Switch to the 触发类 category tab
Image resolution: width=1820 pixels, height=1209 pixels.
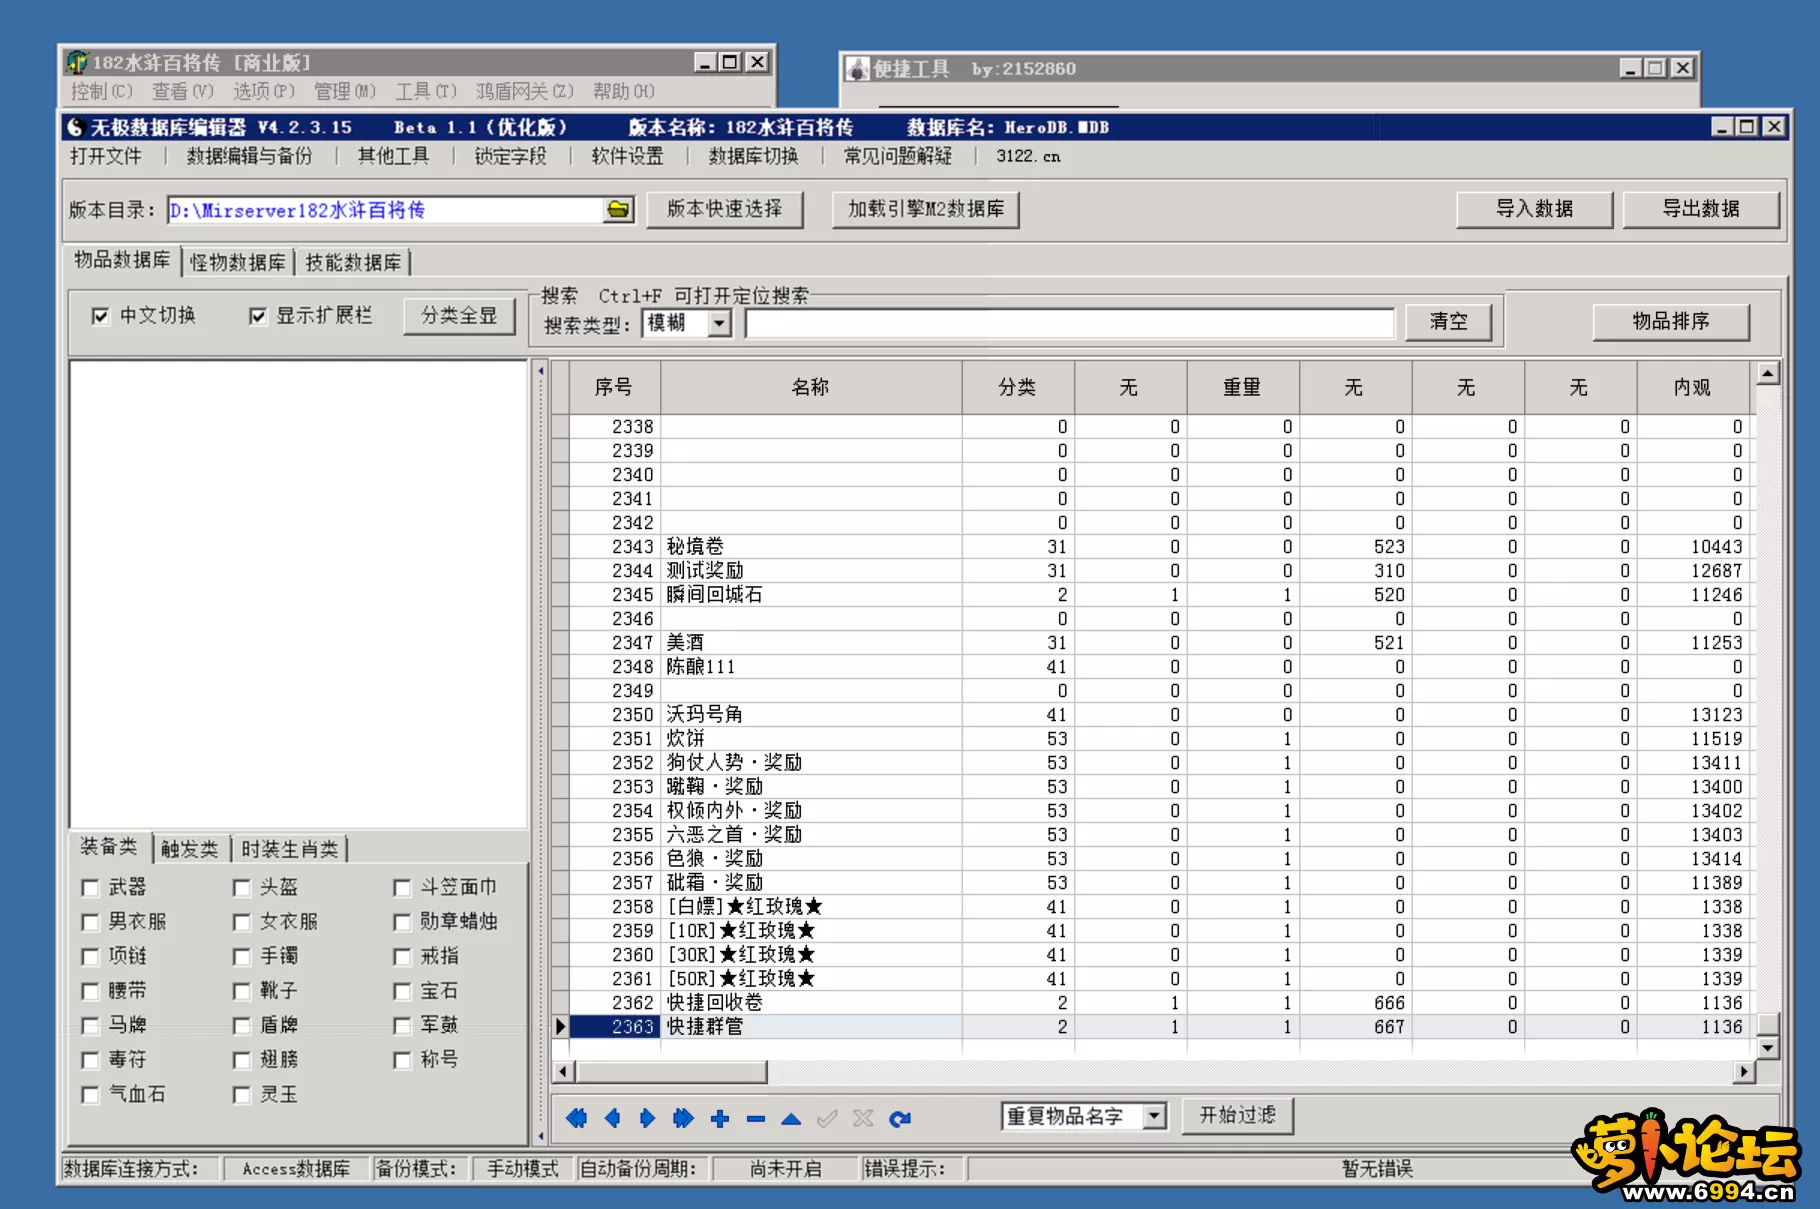190,849
